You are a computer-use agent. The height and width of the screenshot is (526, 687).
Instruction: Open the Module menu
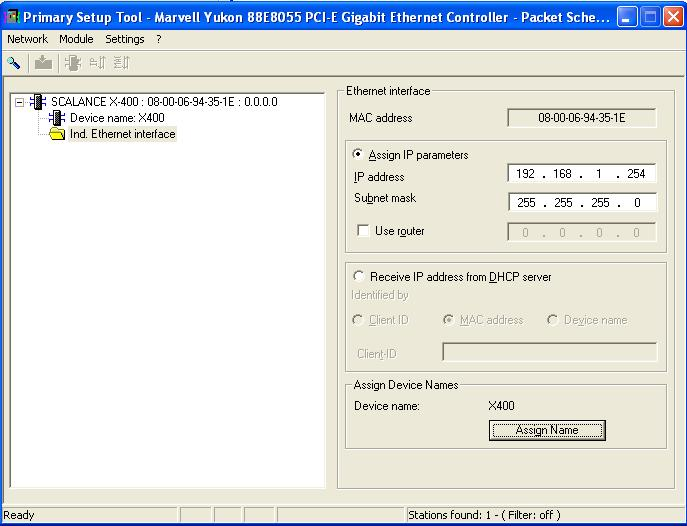pos(76,39)
